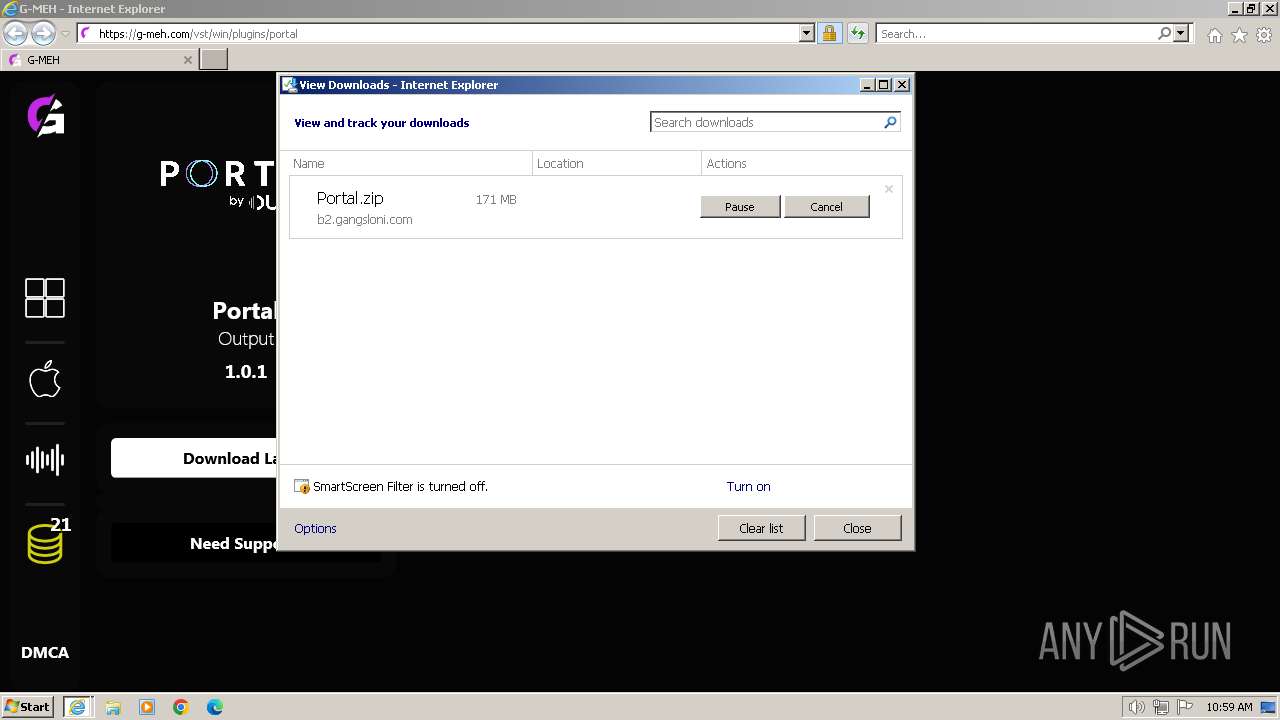Image resolution: width=1280 pixels, height=720 pixels.
Task: Click the volume speaker tray icon
Action: [x=1136, y=707]
